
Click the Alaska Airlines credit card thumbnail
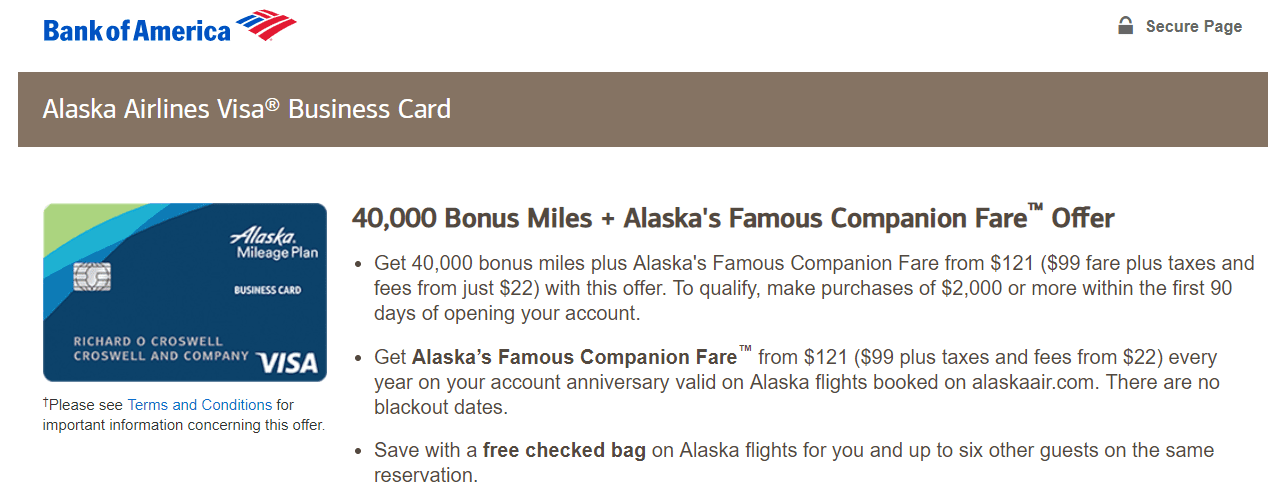185,292
